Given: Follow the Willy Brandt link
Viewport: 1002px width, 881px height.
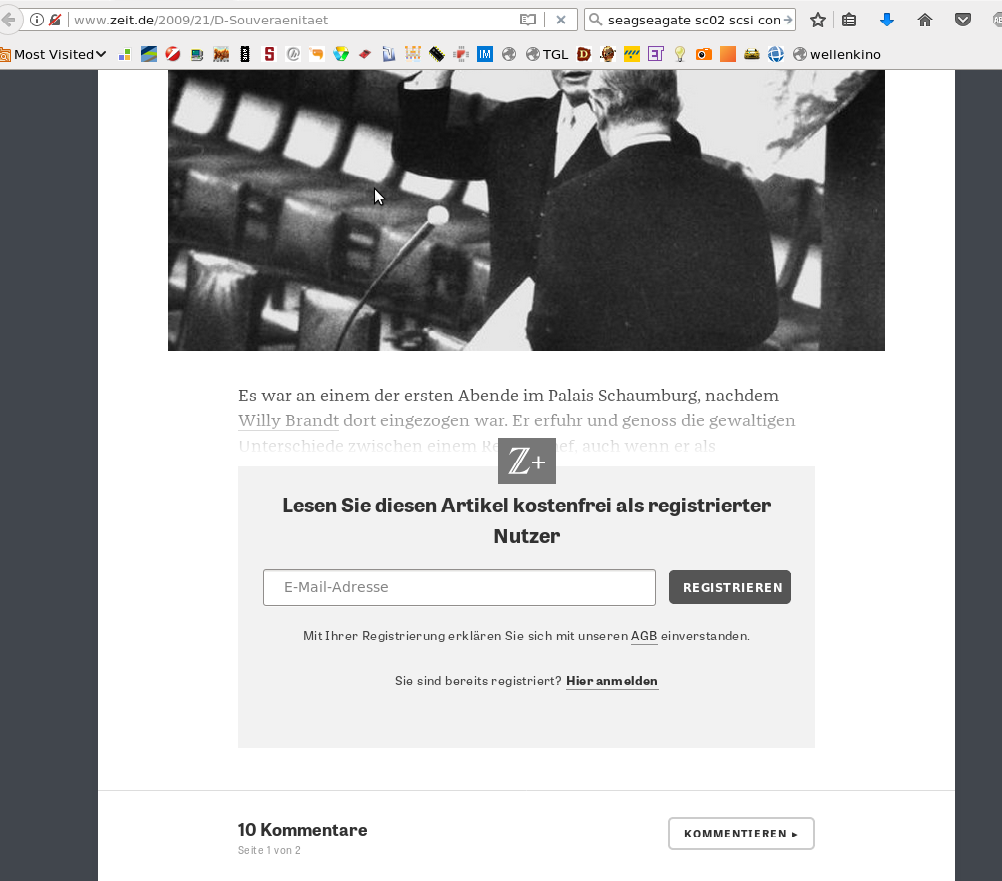Looking at the screenshot, I should pyautogui.click(x=288, y=420).
